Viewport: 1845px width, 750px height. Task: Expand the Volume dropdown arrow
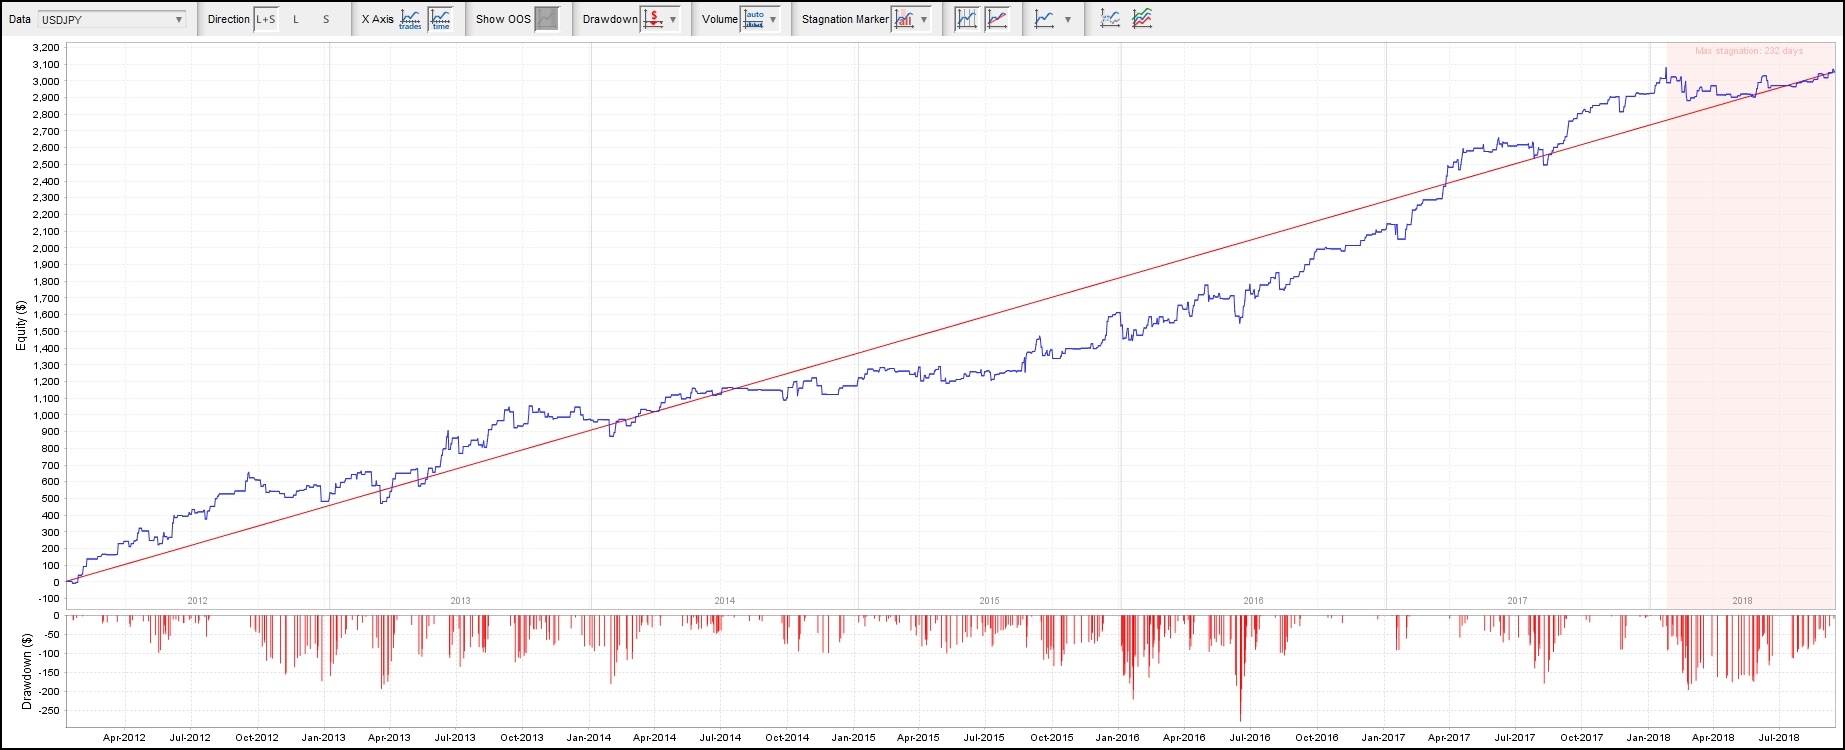[x=773, y=20]
